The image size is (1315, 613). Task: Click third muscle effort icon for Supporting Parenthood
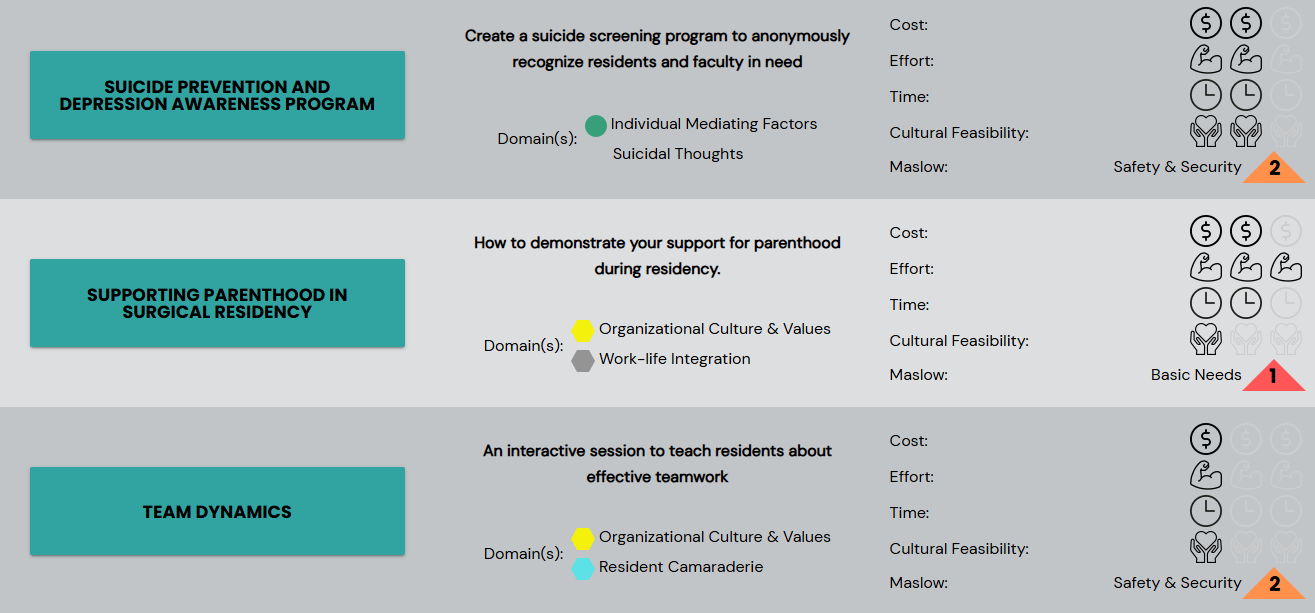pyautogui.click(x=1285, y=268)
